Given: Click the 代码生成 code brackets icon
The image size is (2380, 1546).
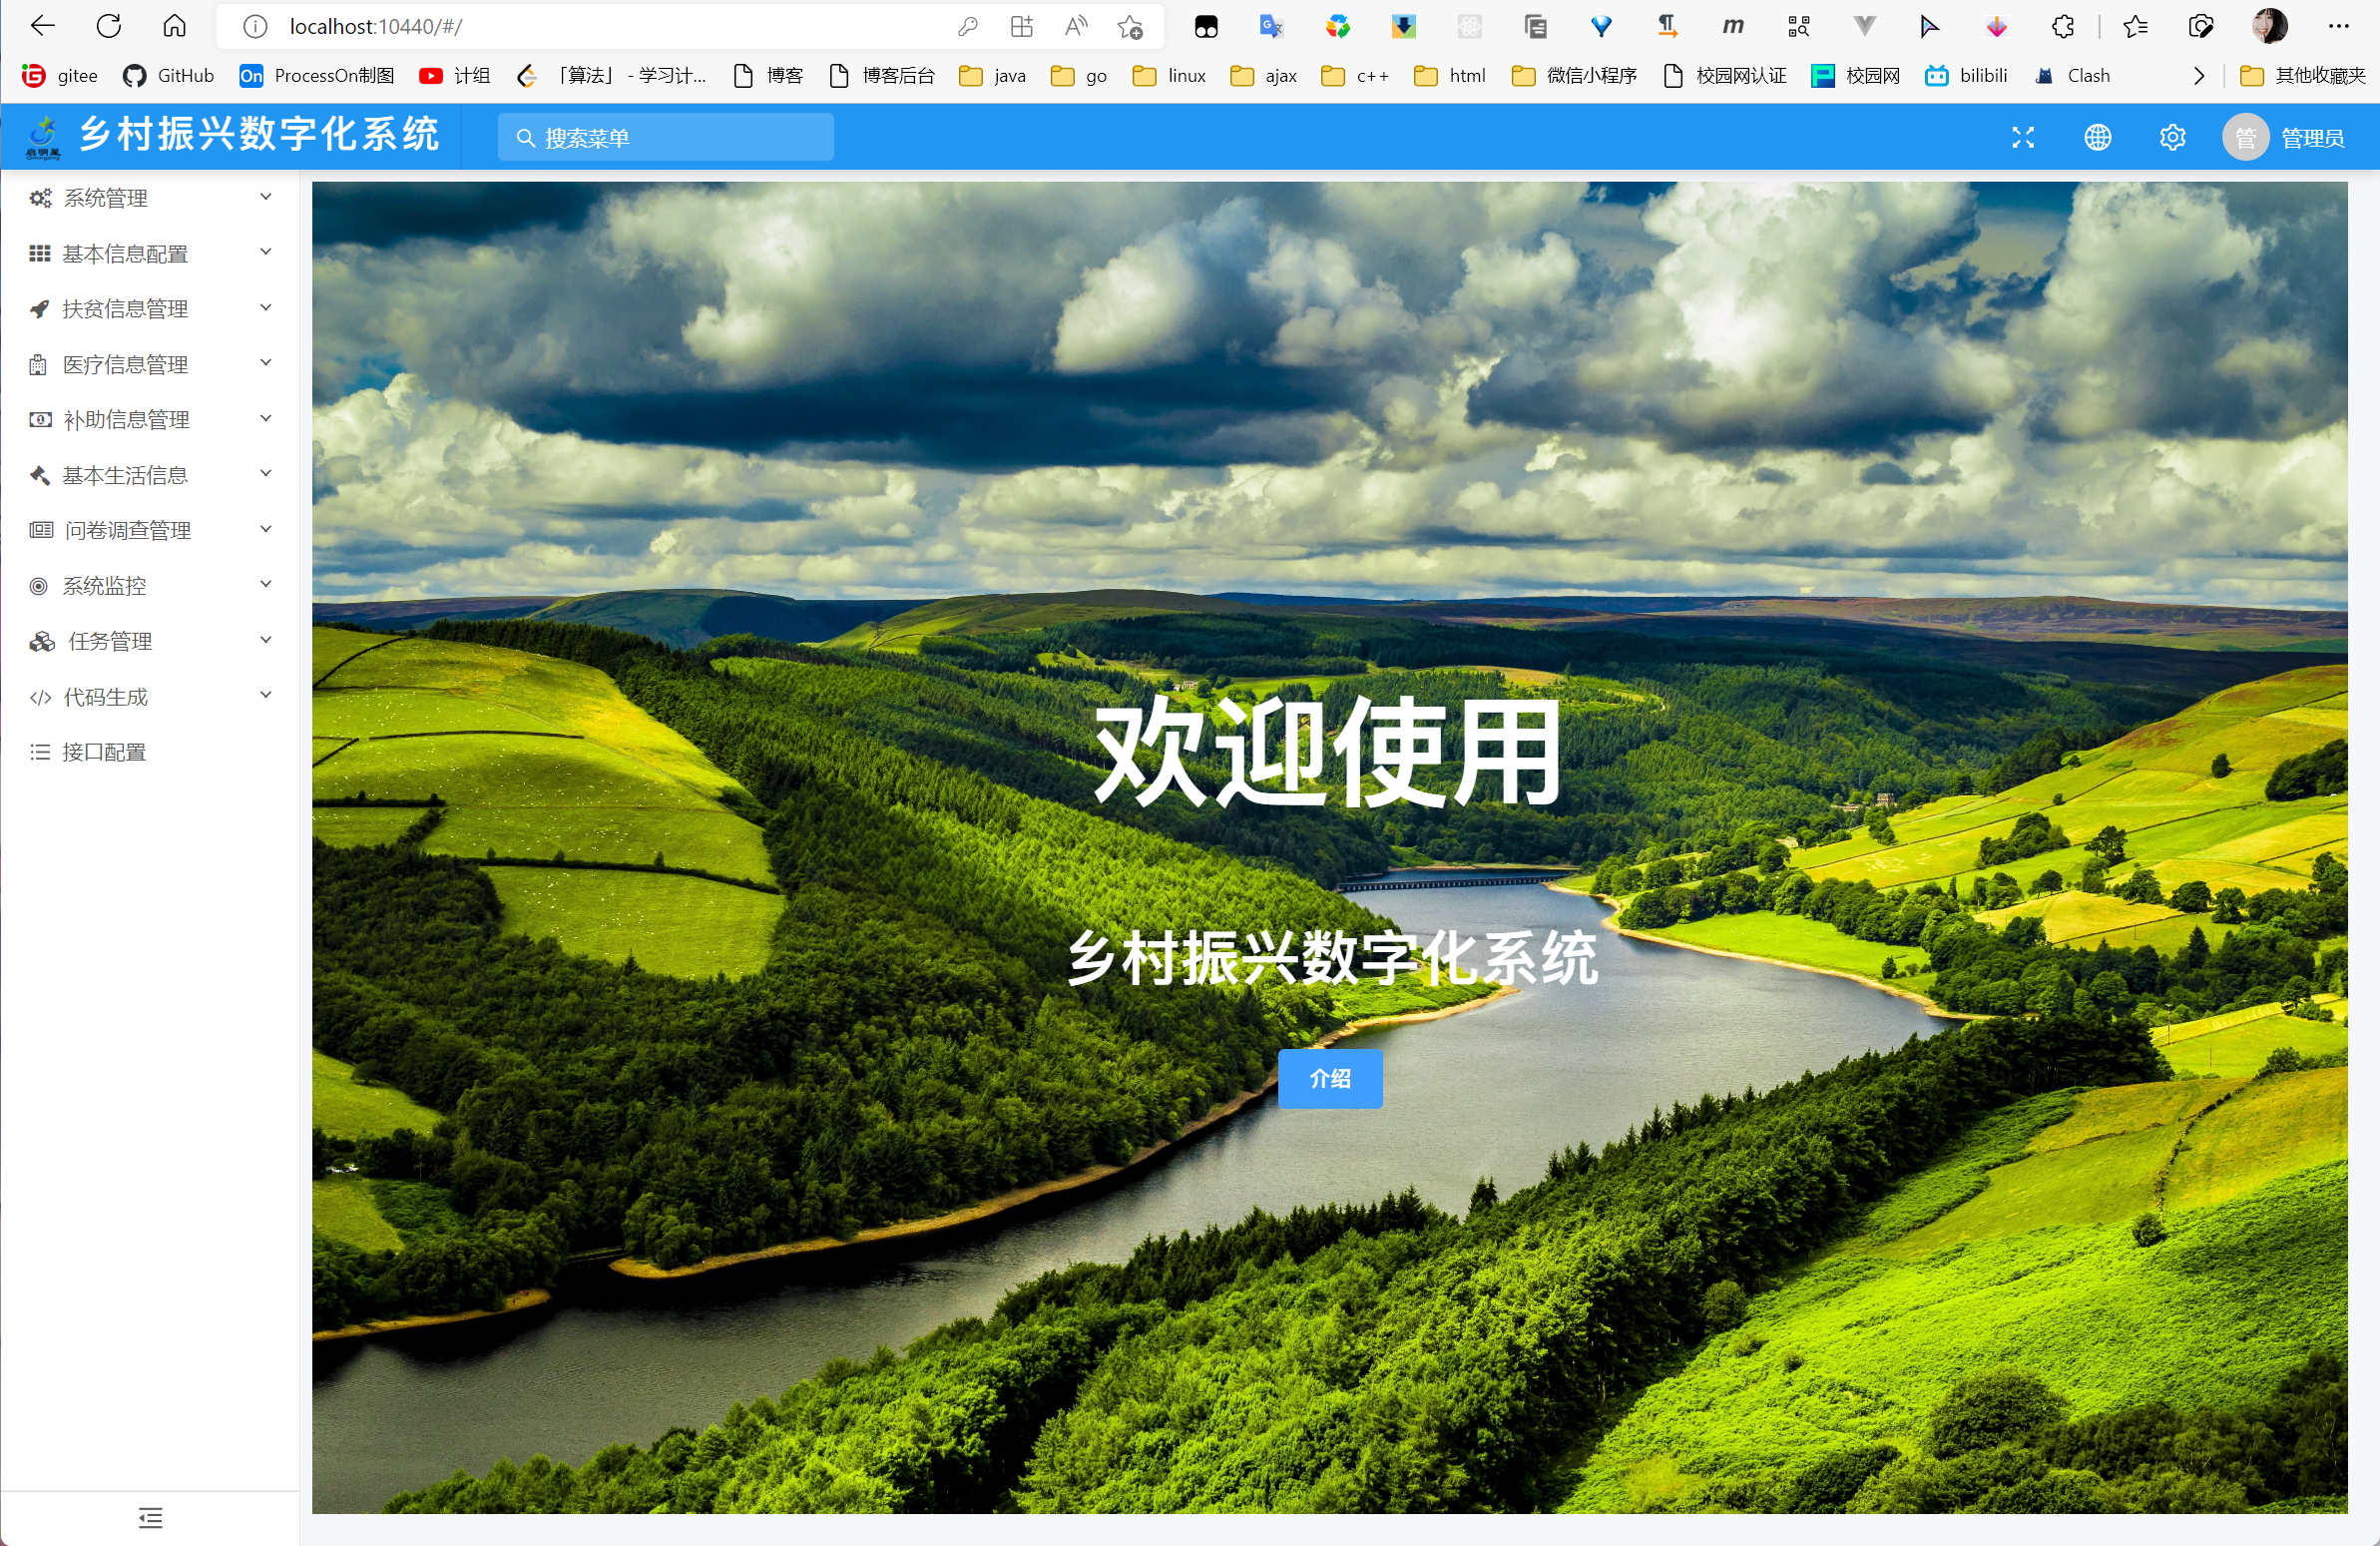Looking at the screenshot, I should pyautogui.click(x=40, y=697).
